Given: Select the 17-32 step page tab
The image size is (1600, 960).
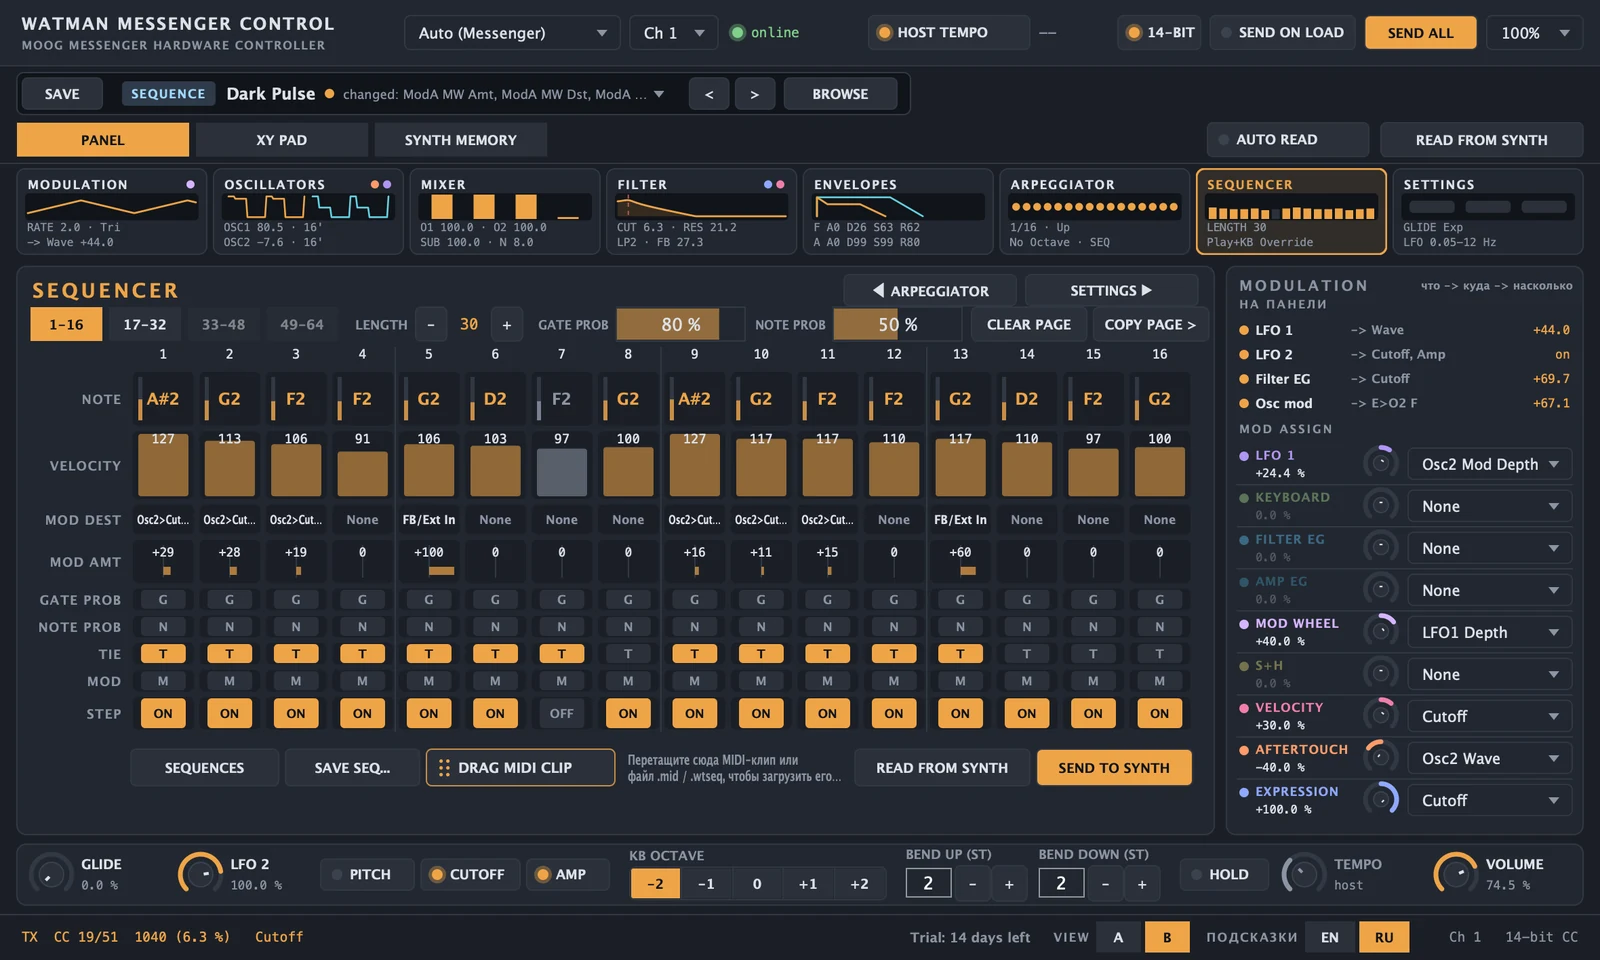Looking at the screenshot, I should click(x=145, y=324).
